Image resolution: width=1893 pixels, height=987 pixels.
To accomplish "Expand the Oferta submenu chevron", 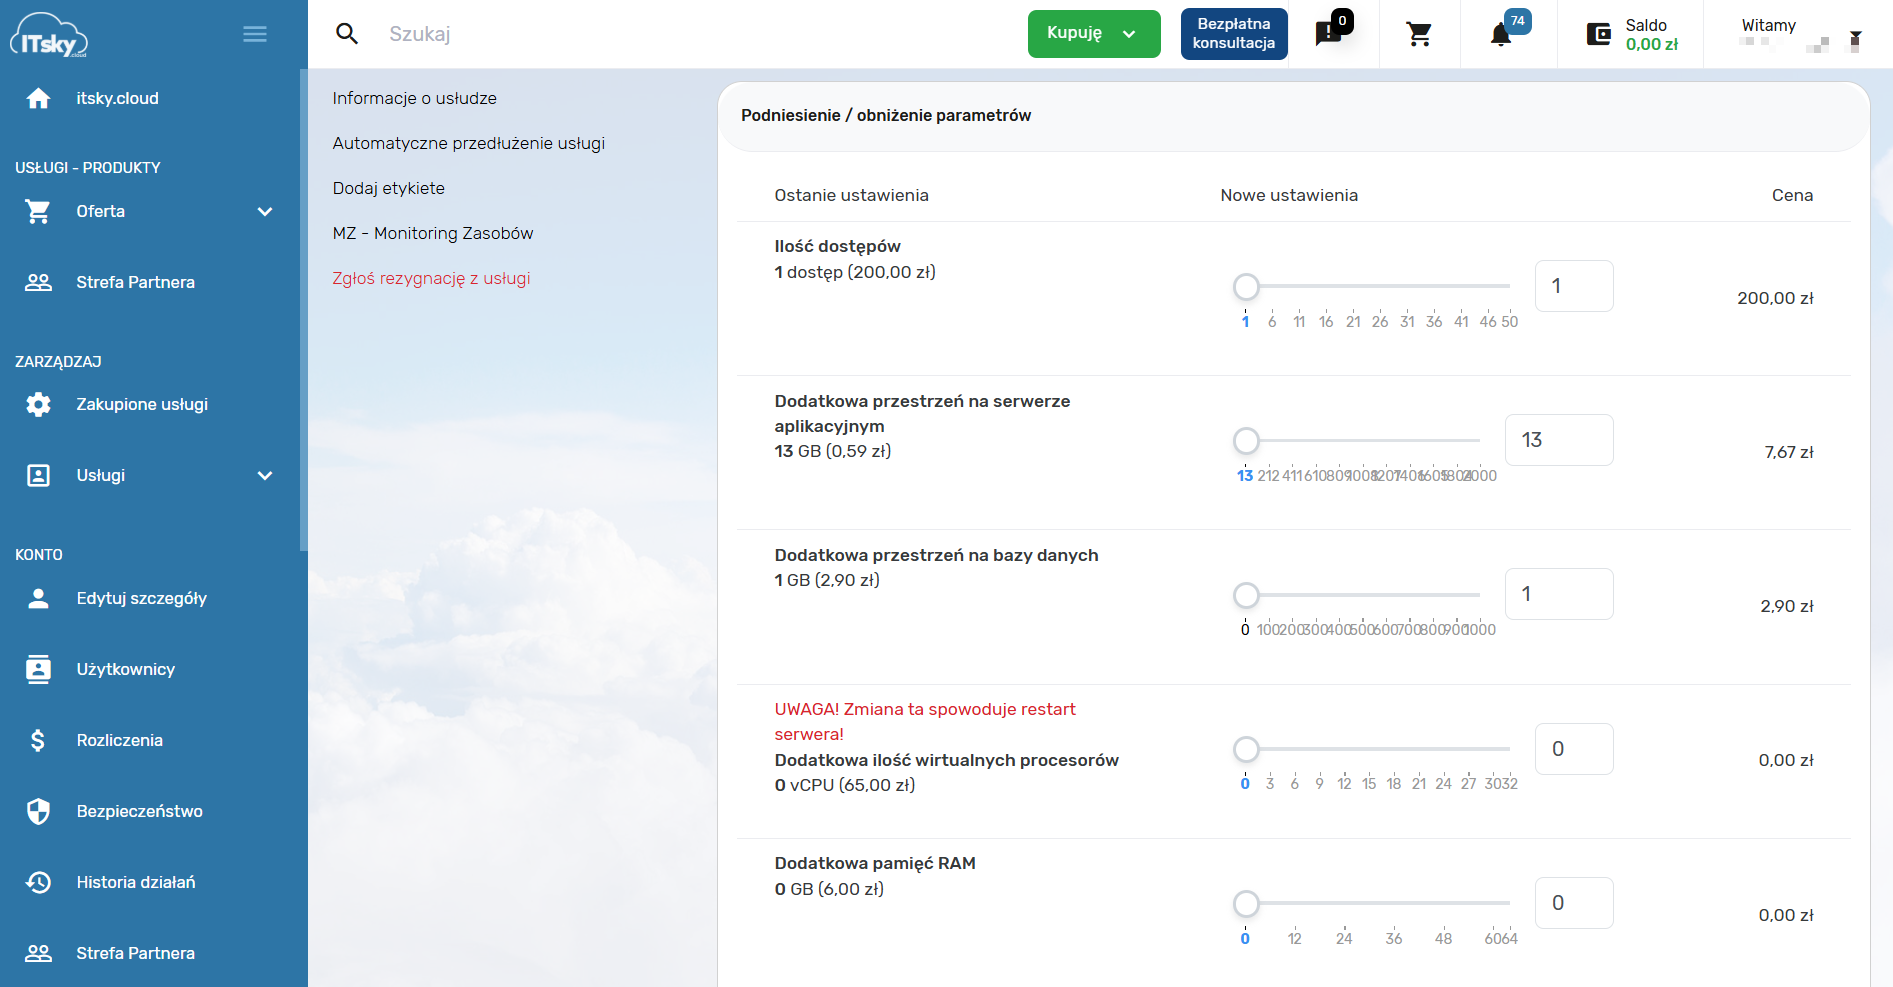I will (x=265, y=211).
